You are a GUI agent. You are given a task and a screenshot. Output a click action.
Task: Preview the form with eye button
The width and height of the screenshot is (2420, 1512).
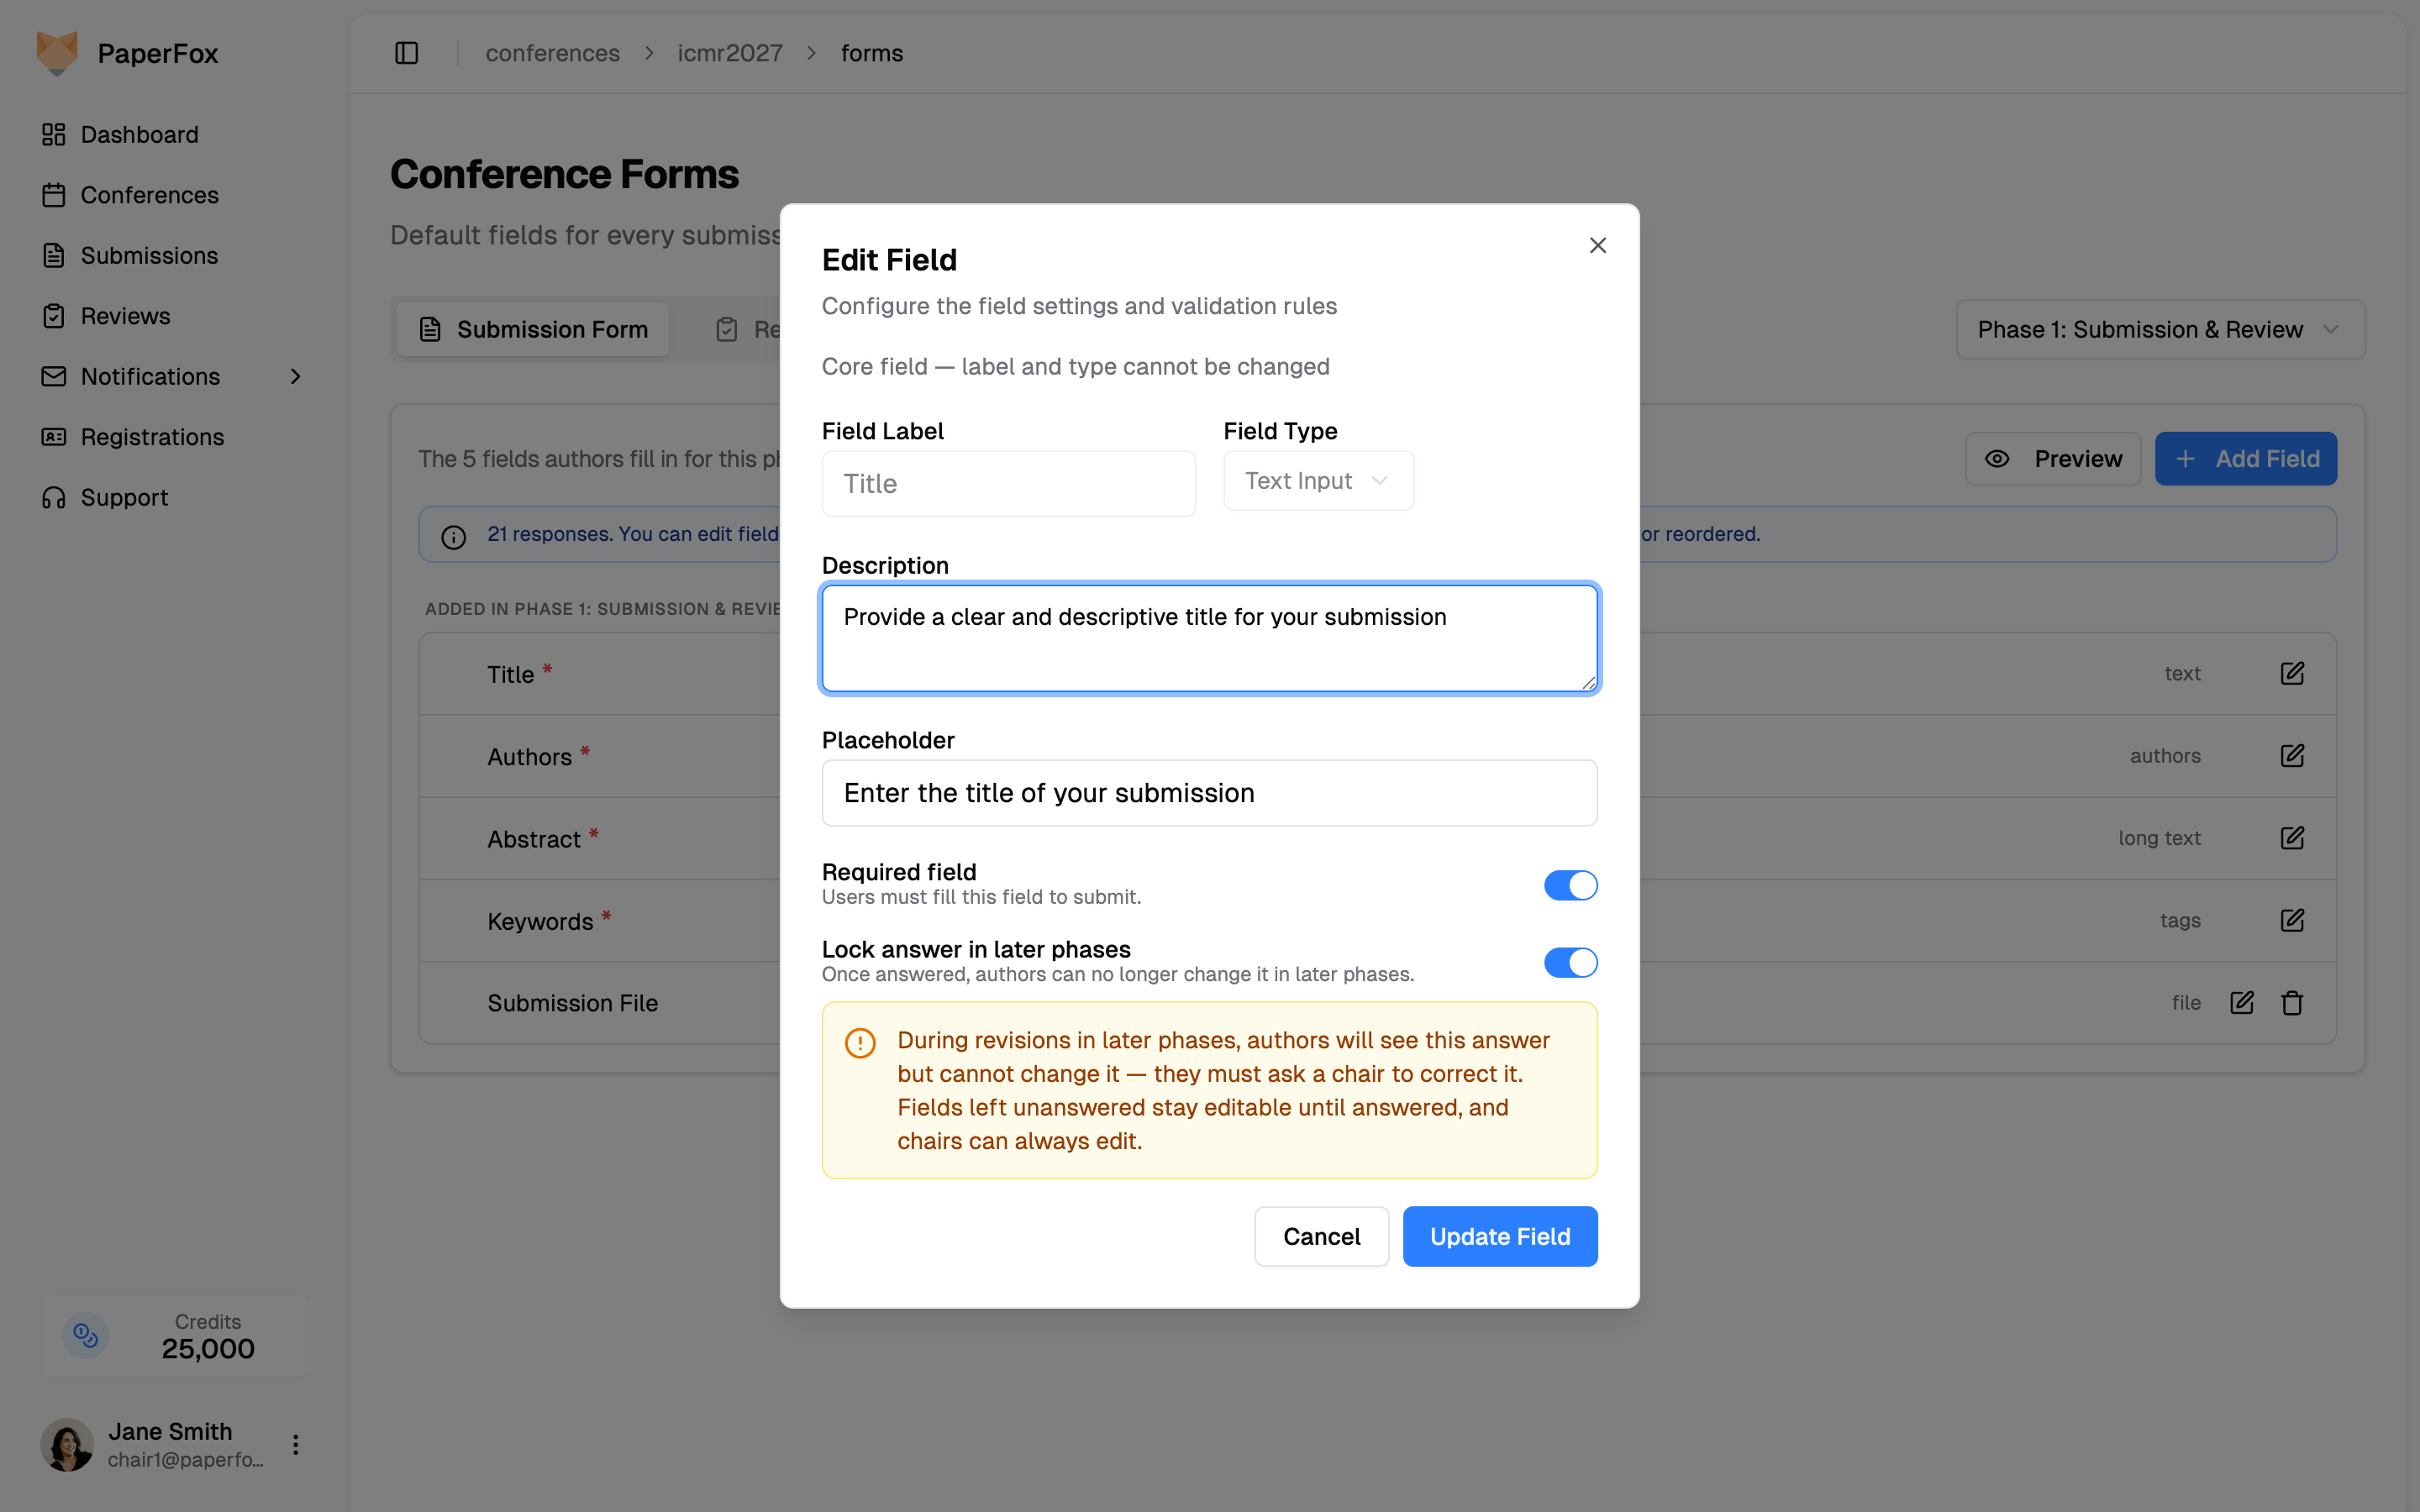[x=2053, y=459]
